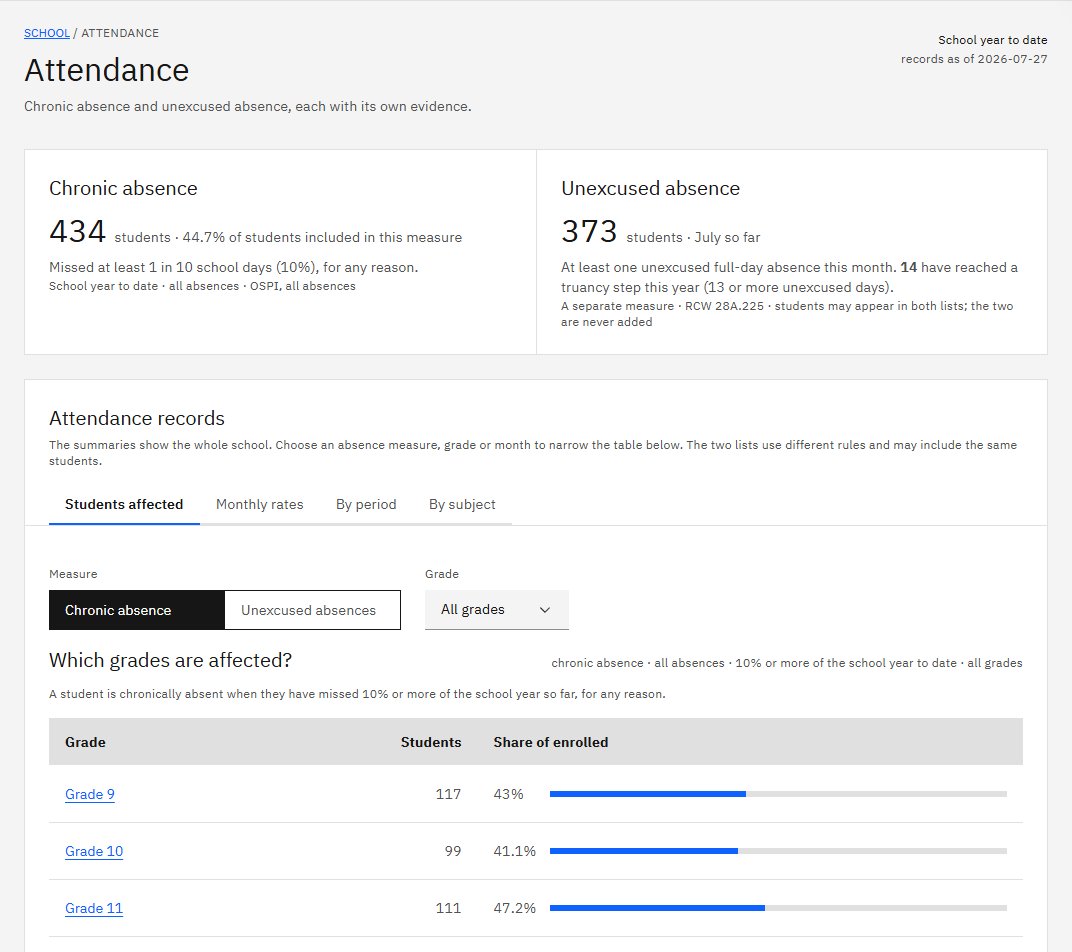Click the Attendance page title
The width and height of the screenshot is (1072, 952).
[x=107, y=70]
